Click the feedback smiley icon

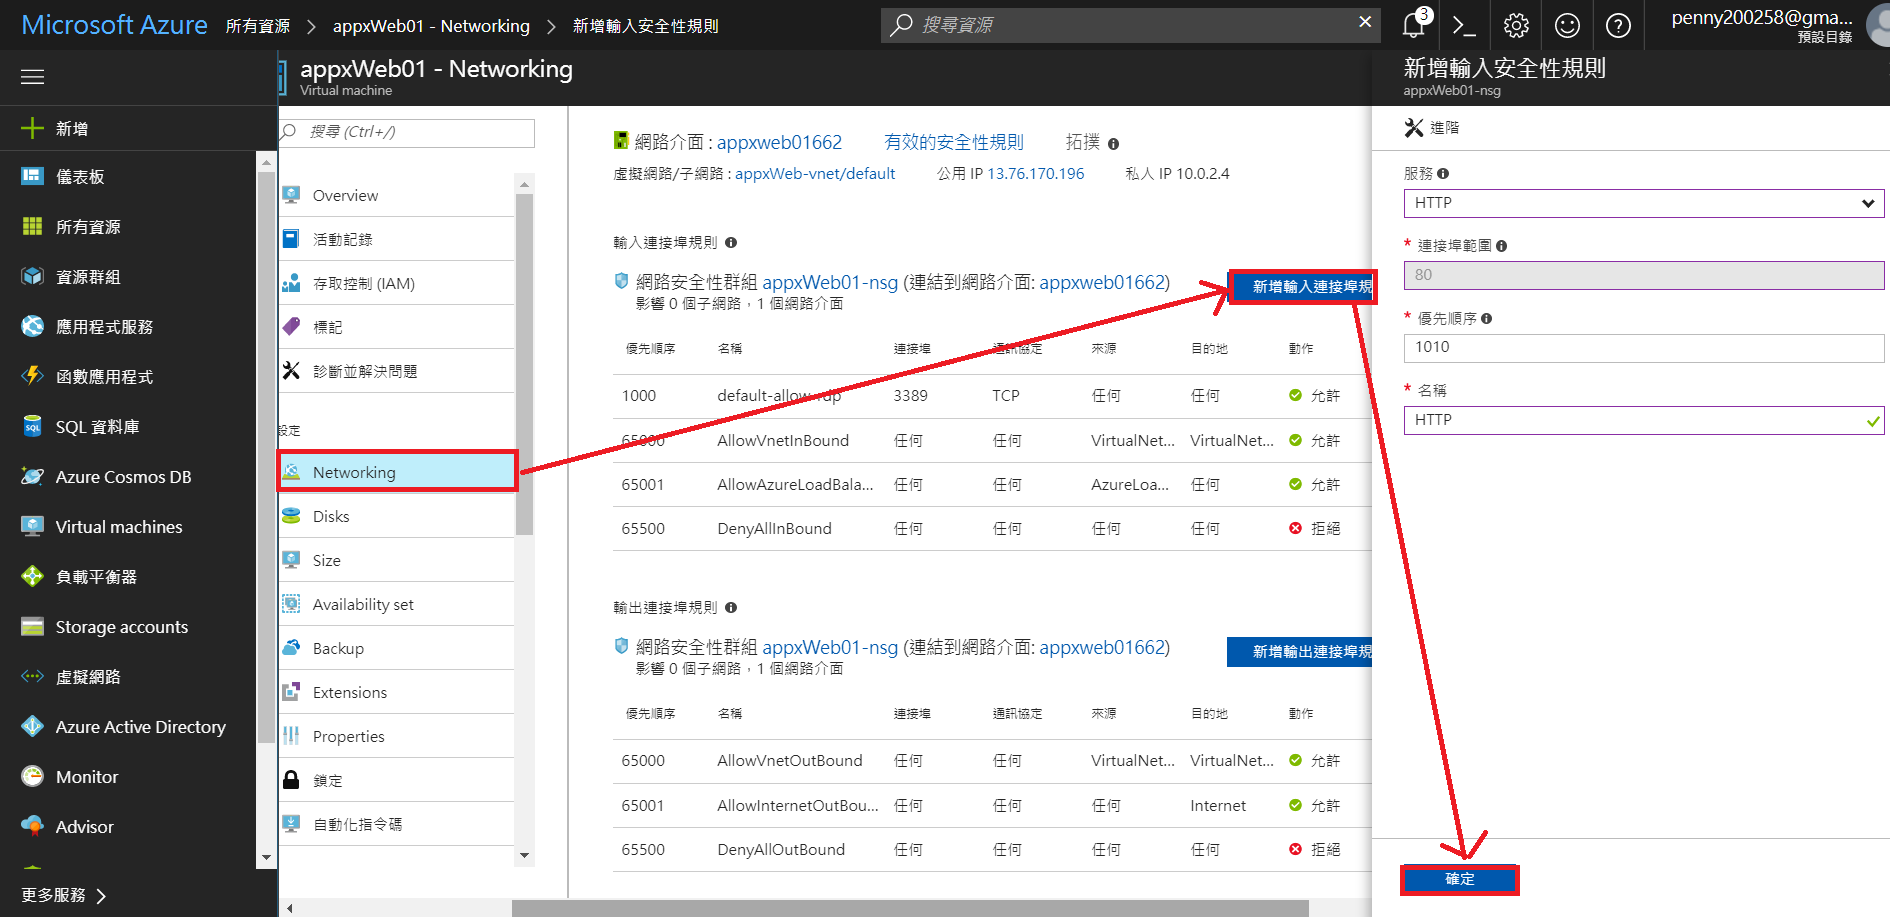click(1567, 25)
